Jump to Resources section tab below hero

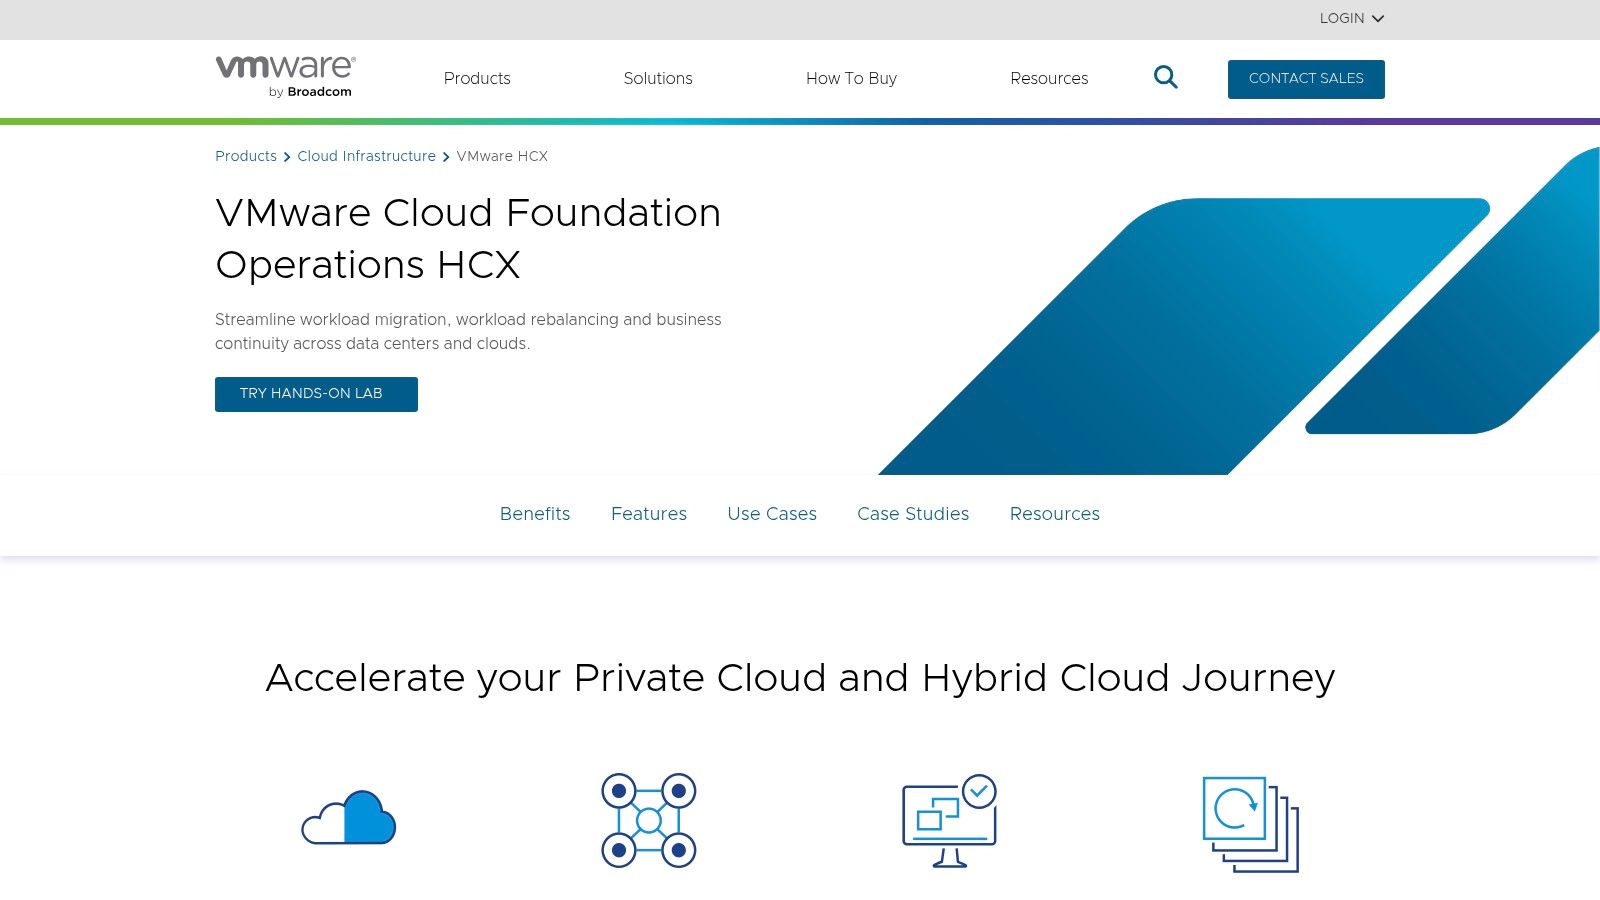(x=1055, y=514)
